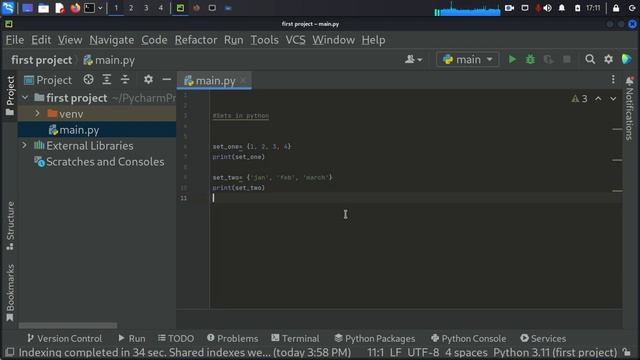Jump to next highlighted error arrow

coord(613,99)
